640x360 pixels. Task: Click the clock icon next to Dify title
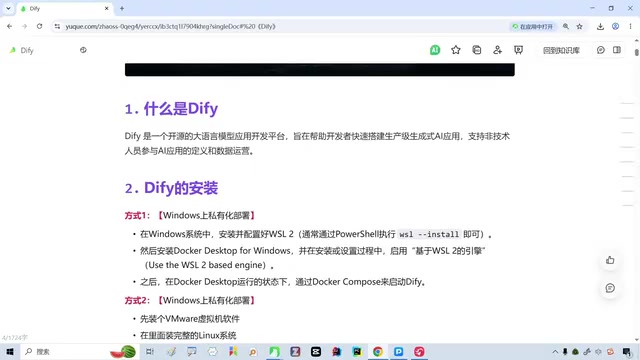[83, 50]
